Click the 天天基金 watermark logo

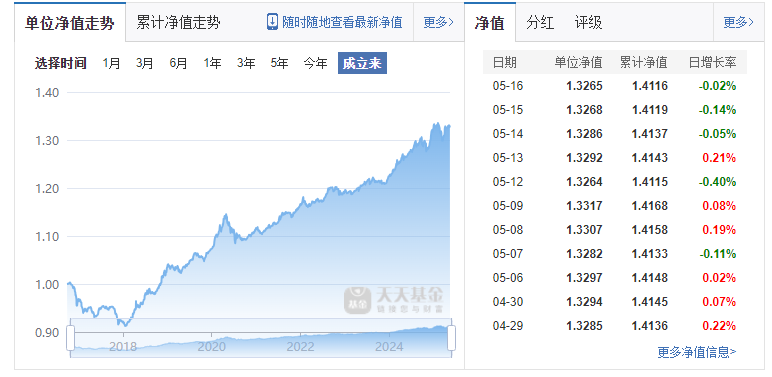tap(393, 300)
